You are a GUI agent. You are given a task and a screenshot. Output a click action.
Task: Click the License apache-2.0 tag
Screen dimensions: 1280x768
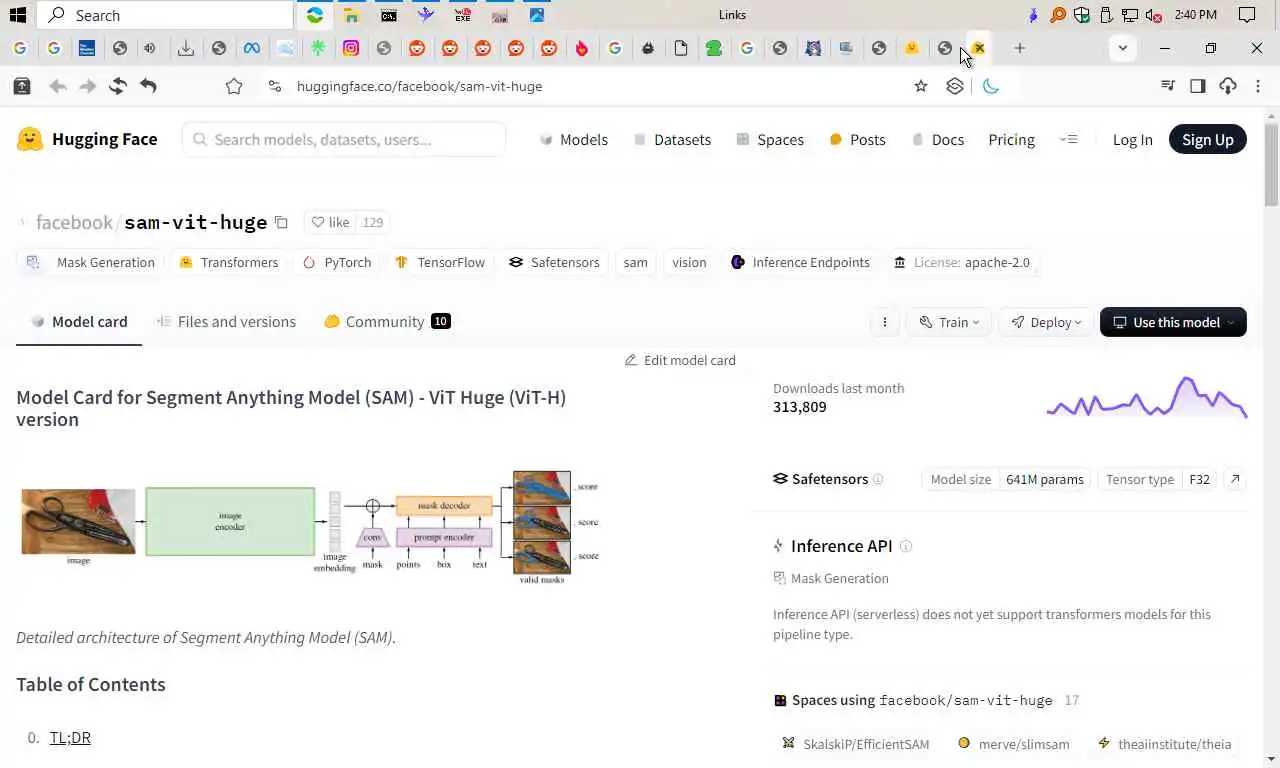[x=962, y=262]
